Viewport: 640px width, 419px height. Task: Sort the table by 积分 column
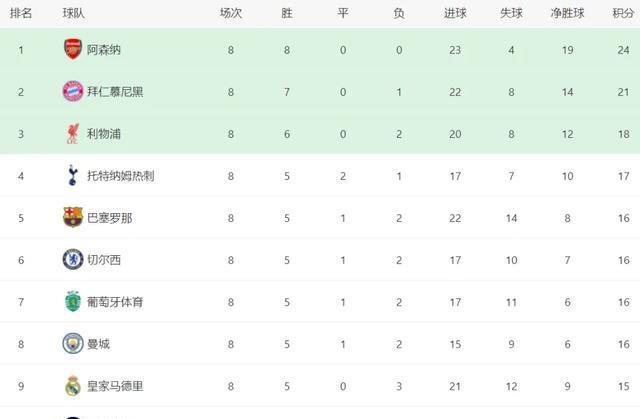pos(623,13)
